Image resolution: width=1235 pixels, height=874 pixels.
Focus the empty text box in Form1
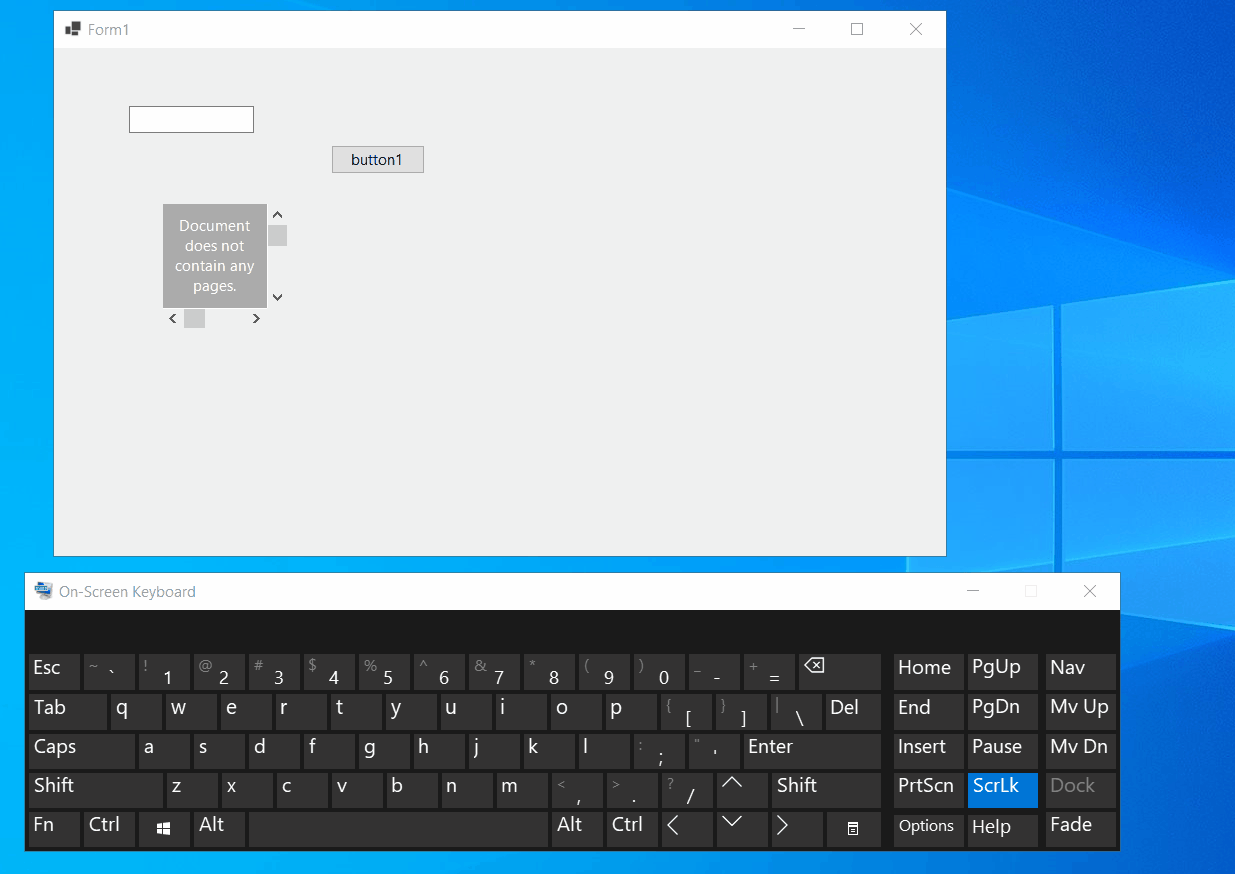(x=191, y=119)
